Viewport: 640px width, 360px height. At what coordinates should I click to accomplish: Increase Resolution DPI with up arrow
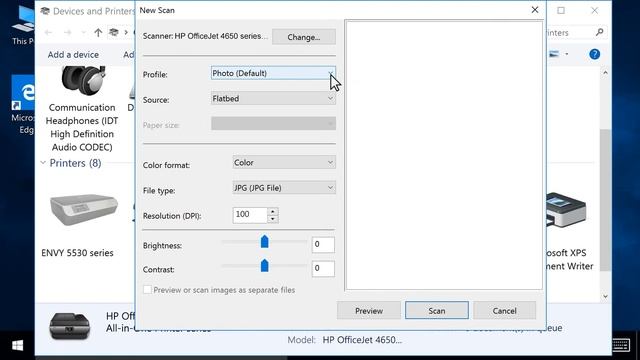click(273, 211)
